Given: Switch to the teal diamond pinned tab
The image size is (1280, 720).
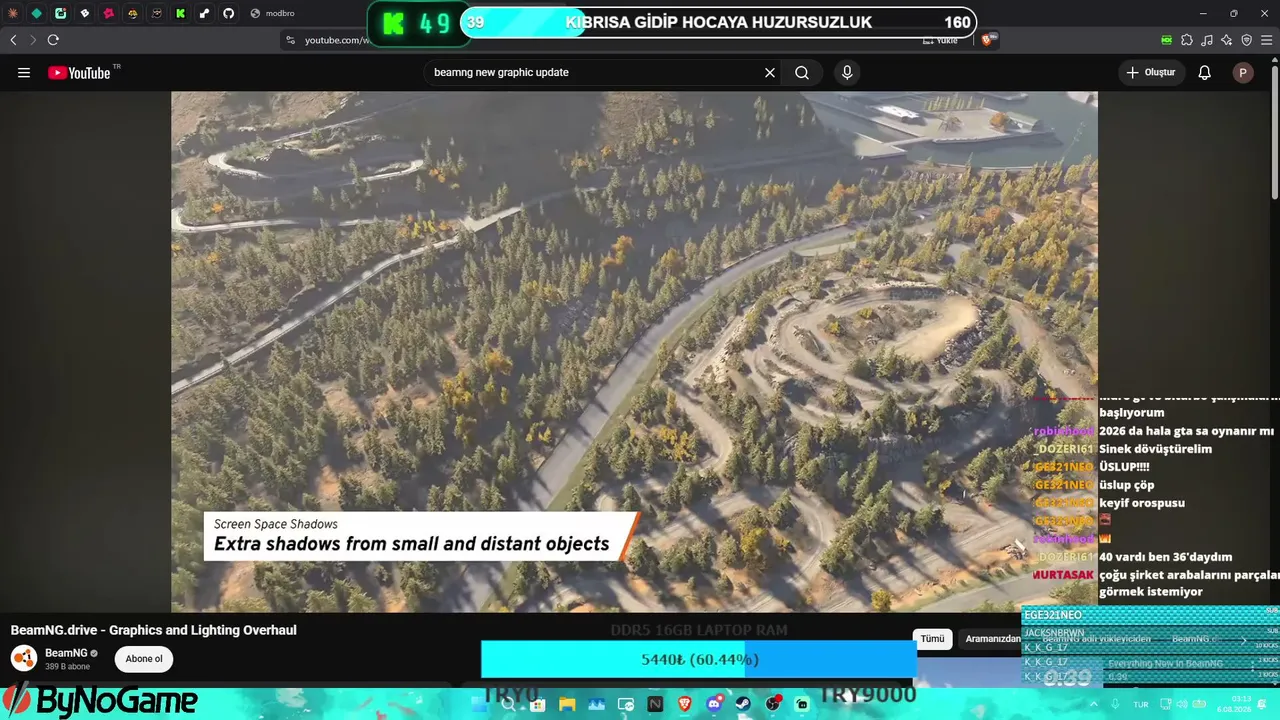Looking at the screenshot, I should [x=36, y=13].
